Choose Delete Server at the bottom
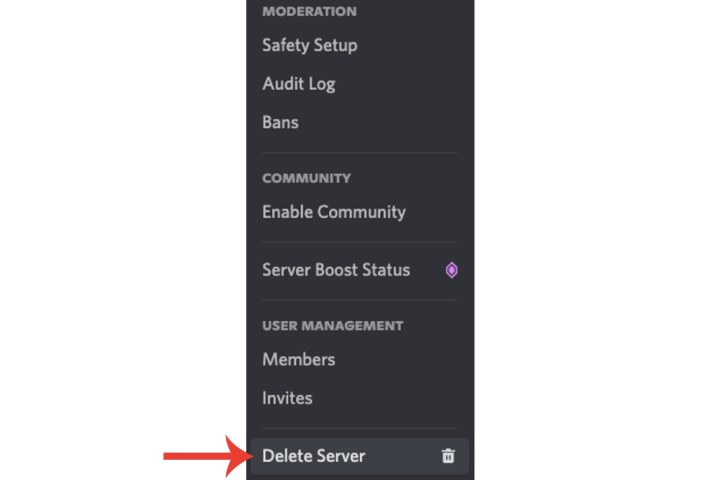The image size is (720, 480). [314, 456]
